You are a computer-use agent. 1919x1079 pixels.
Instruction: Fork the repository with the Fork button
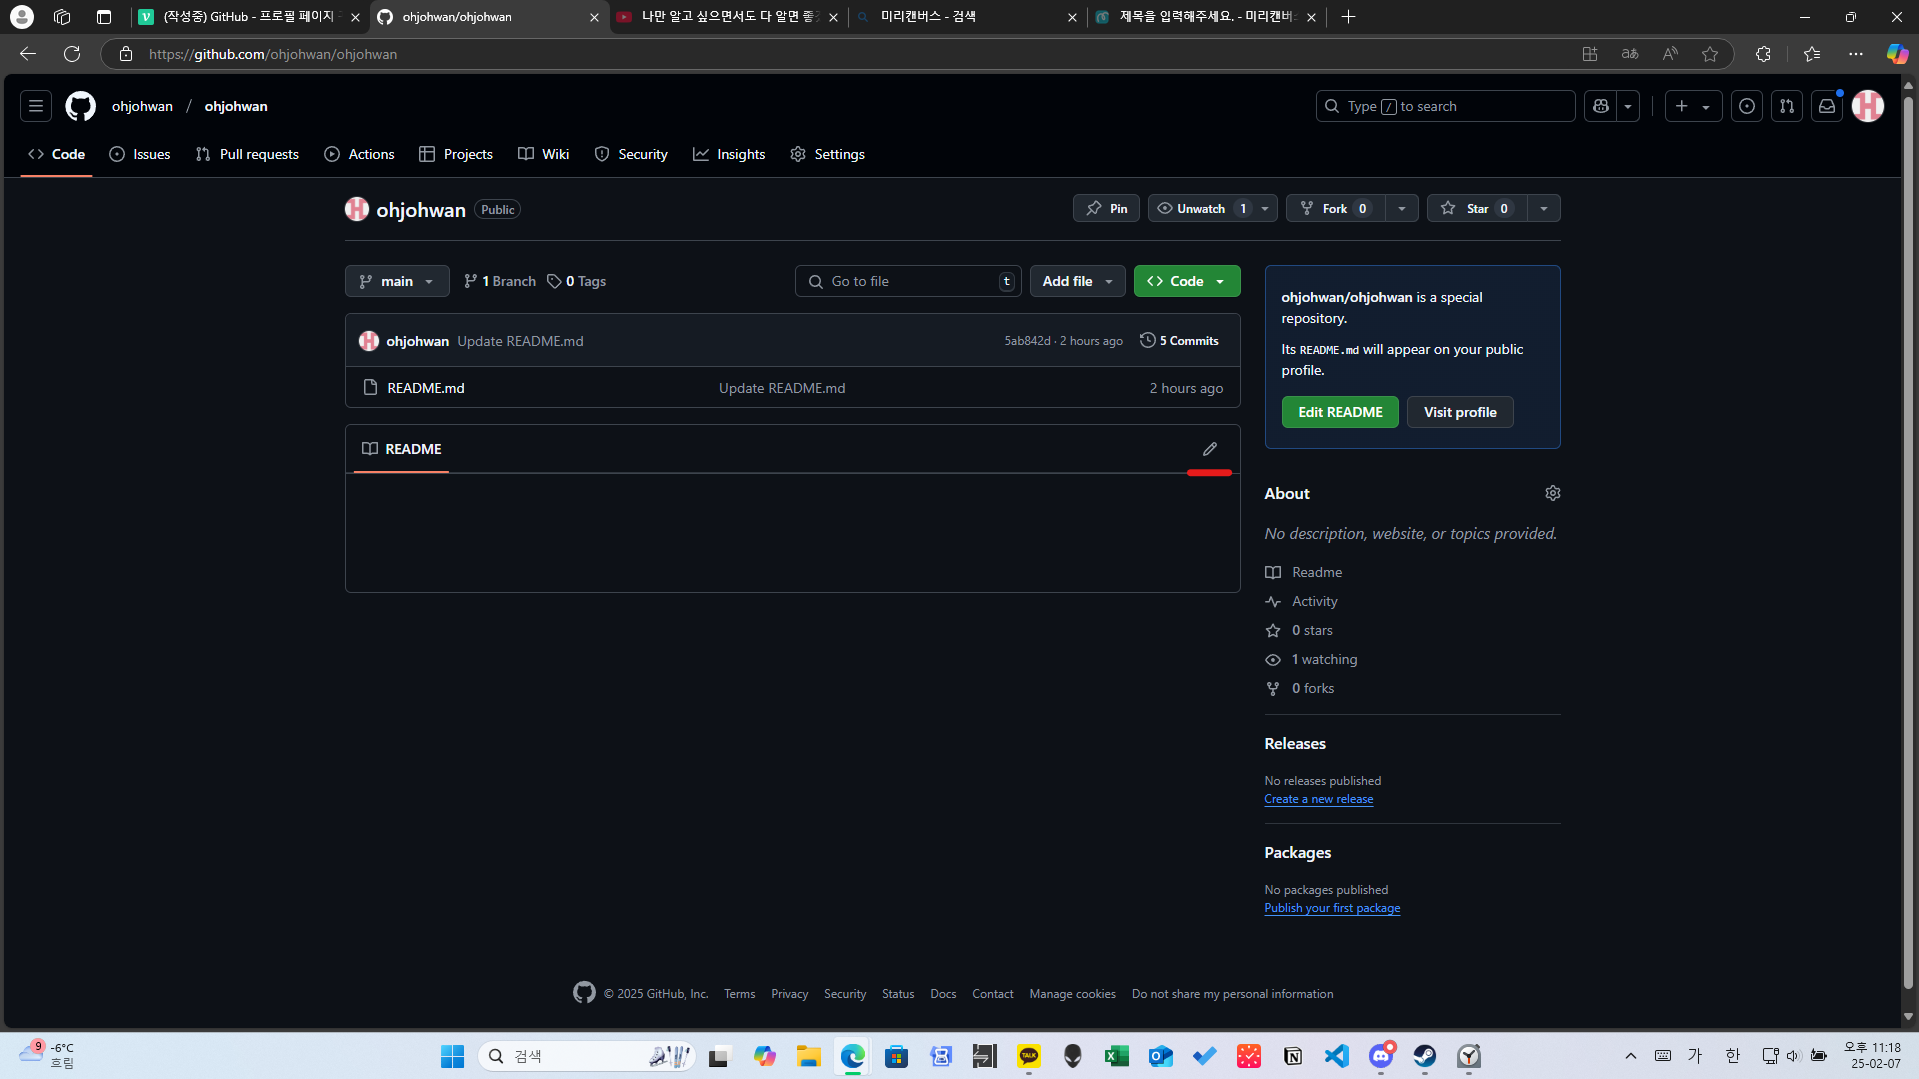tap(1336, 208)
